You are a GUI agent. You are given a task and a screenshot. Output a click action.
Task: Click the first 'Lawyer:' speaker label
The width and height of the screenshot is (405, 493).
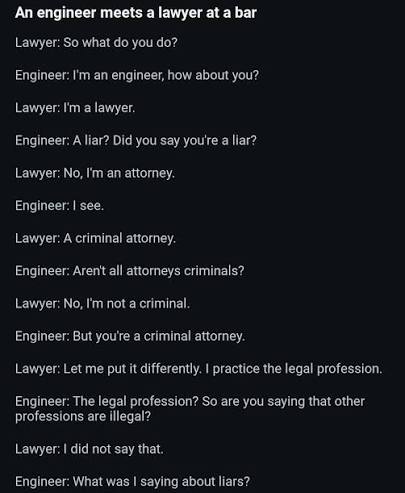coord(38,43)
